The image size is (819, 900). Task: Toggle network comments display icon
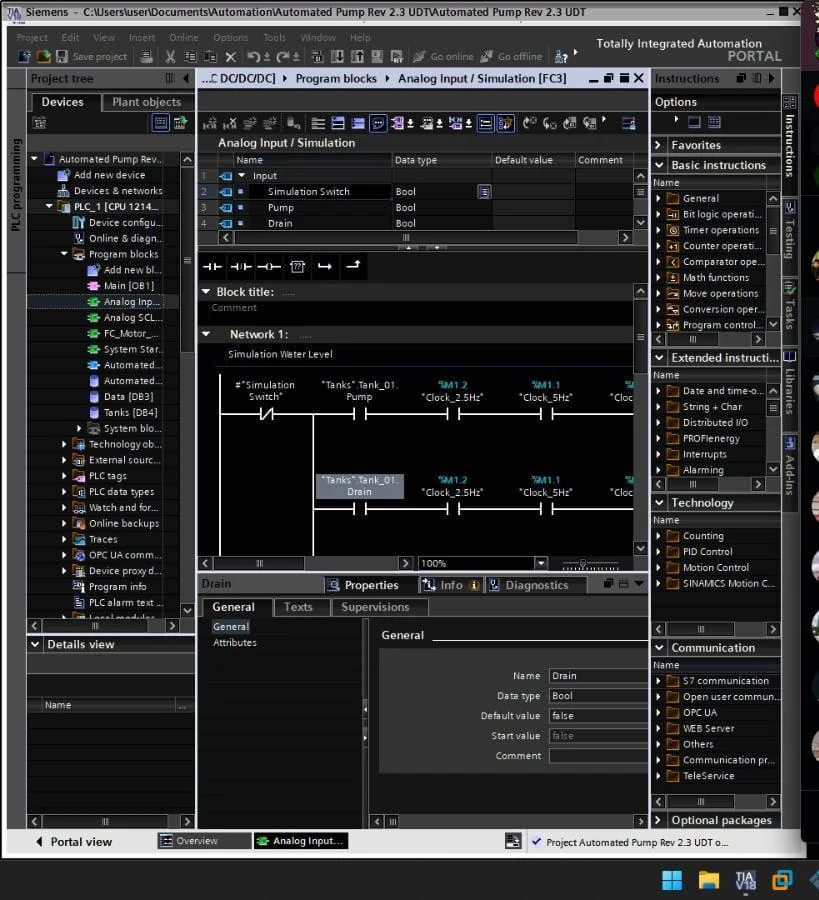[x=486, y=123]
